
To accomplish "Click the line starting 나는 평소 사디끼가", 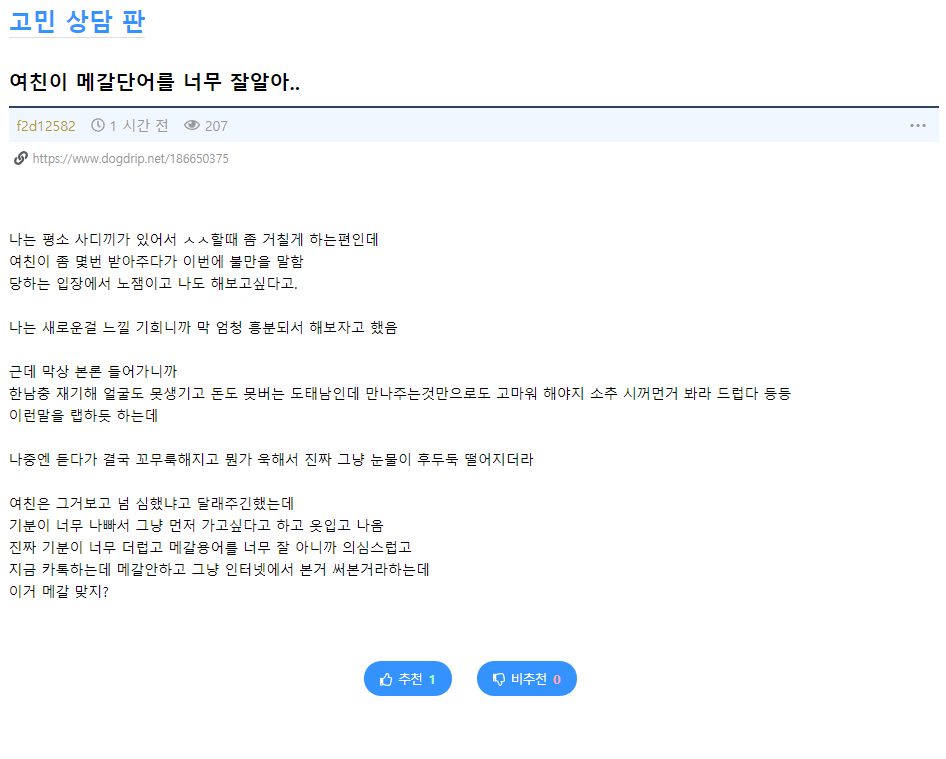I will point(194,240).
